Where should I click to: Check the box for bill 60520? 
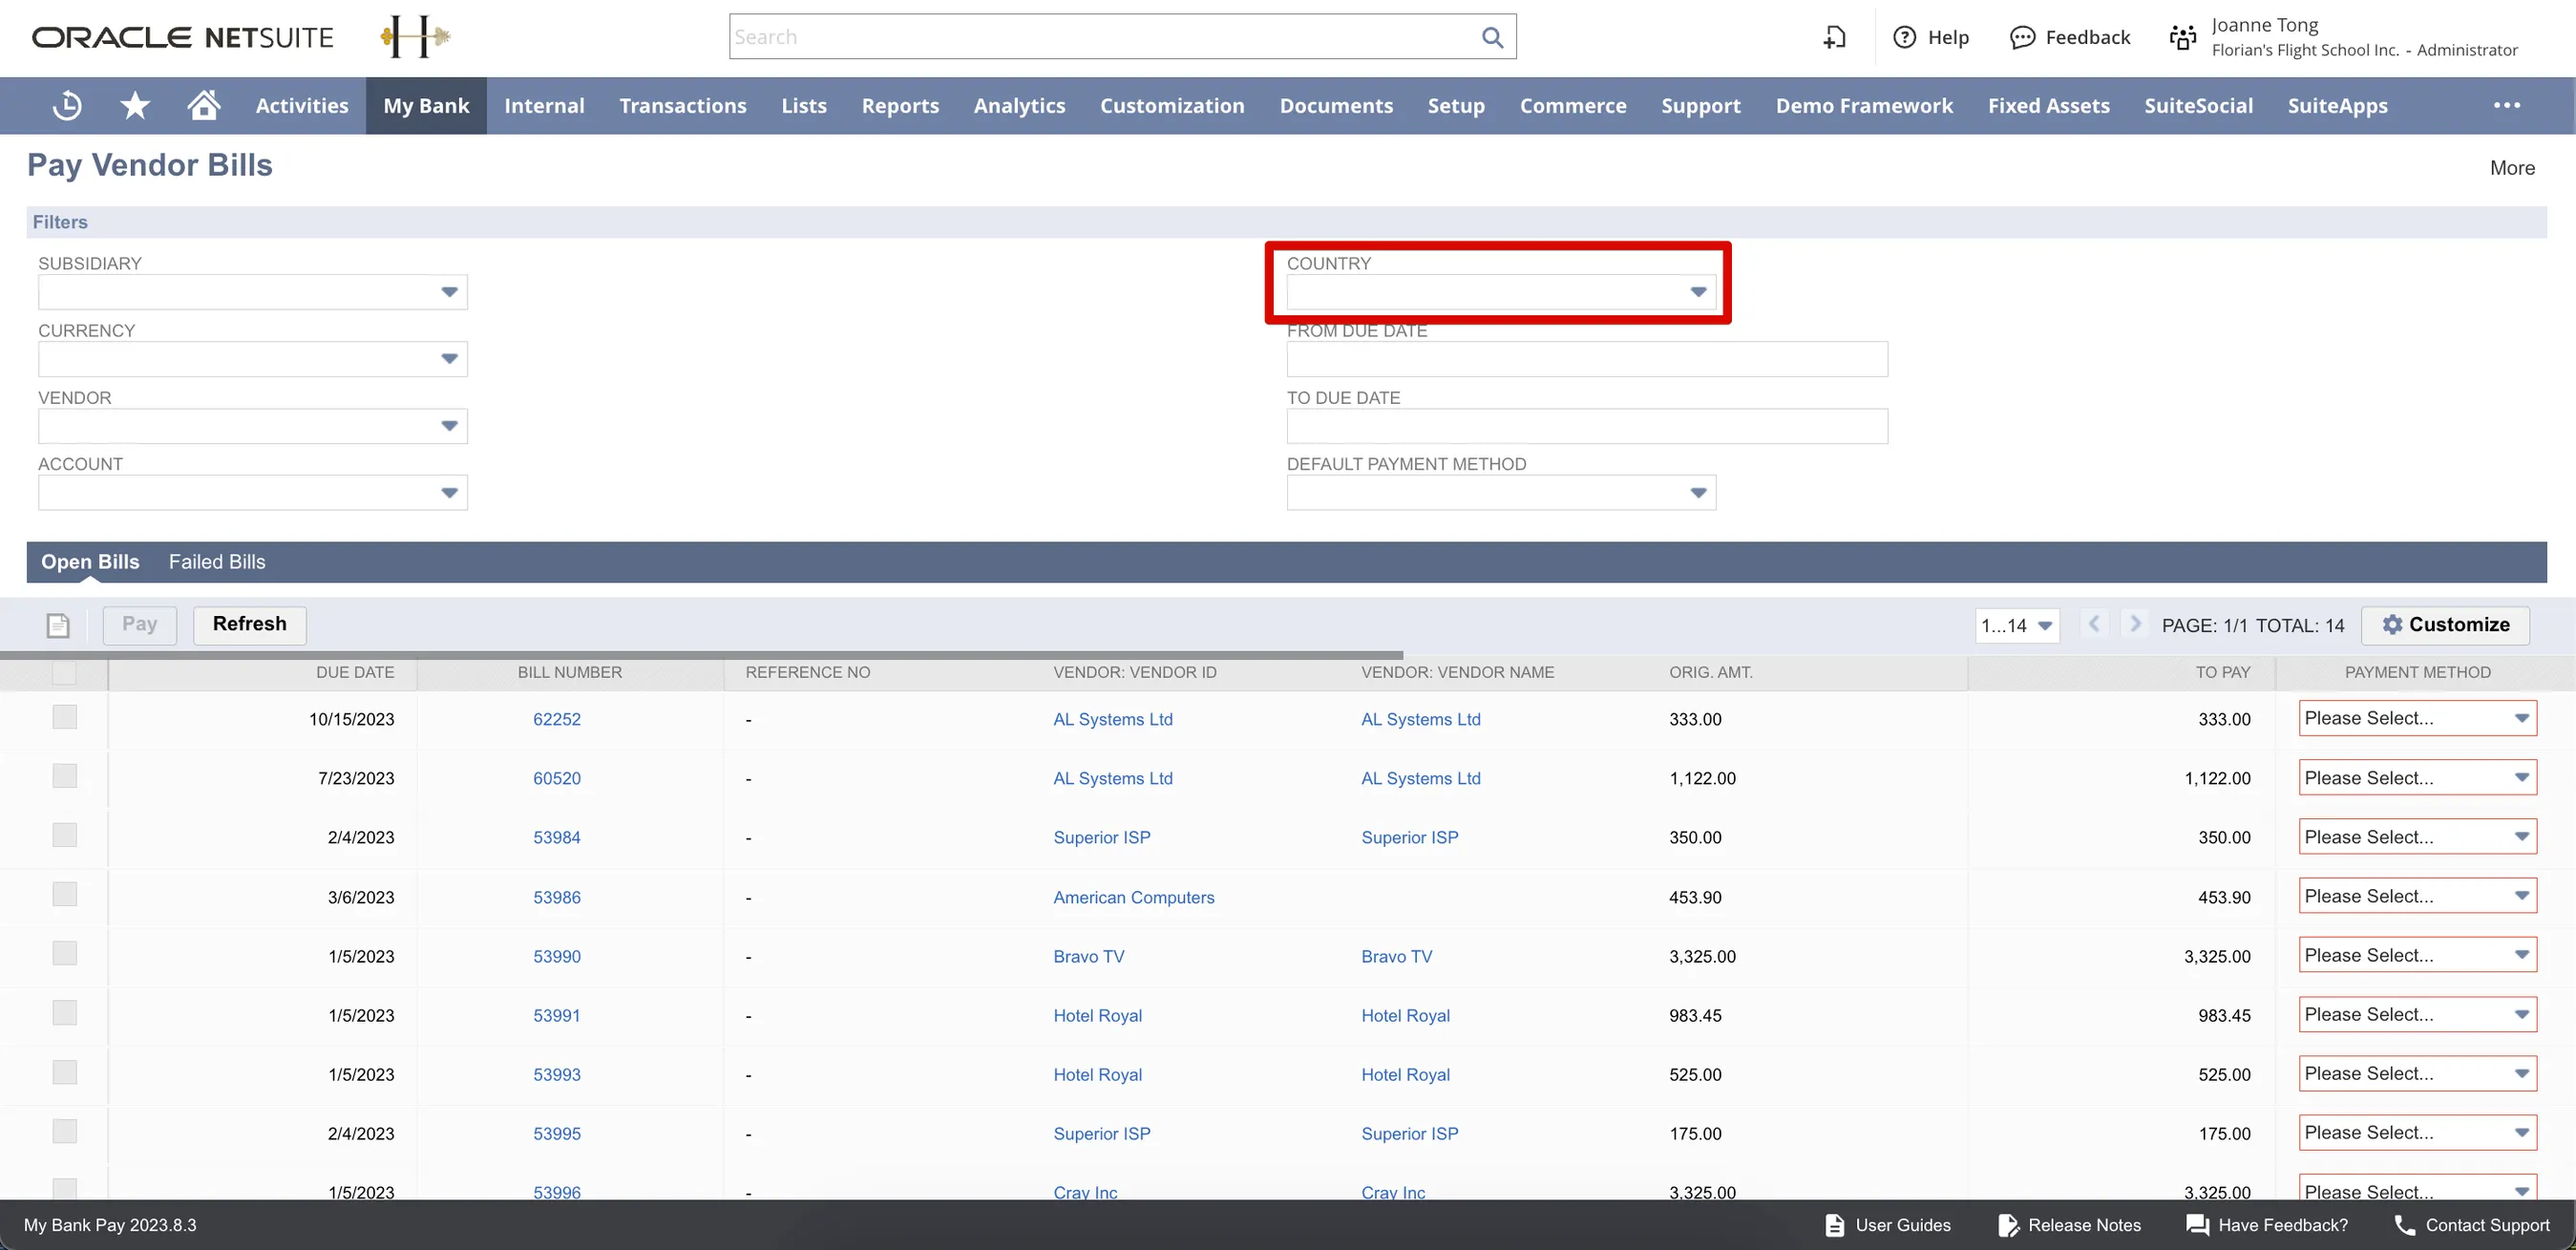pyautogui.click(x=64, y=776)
